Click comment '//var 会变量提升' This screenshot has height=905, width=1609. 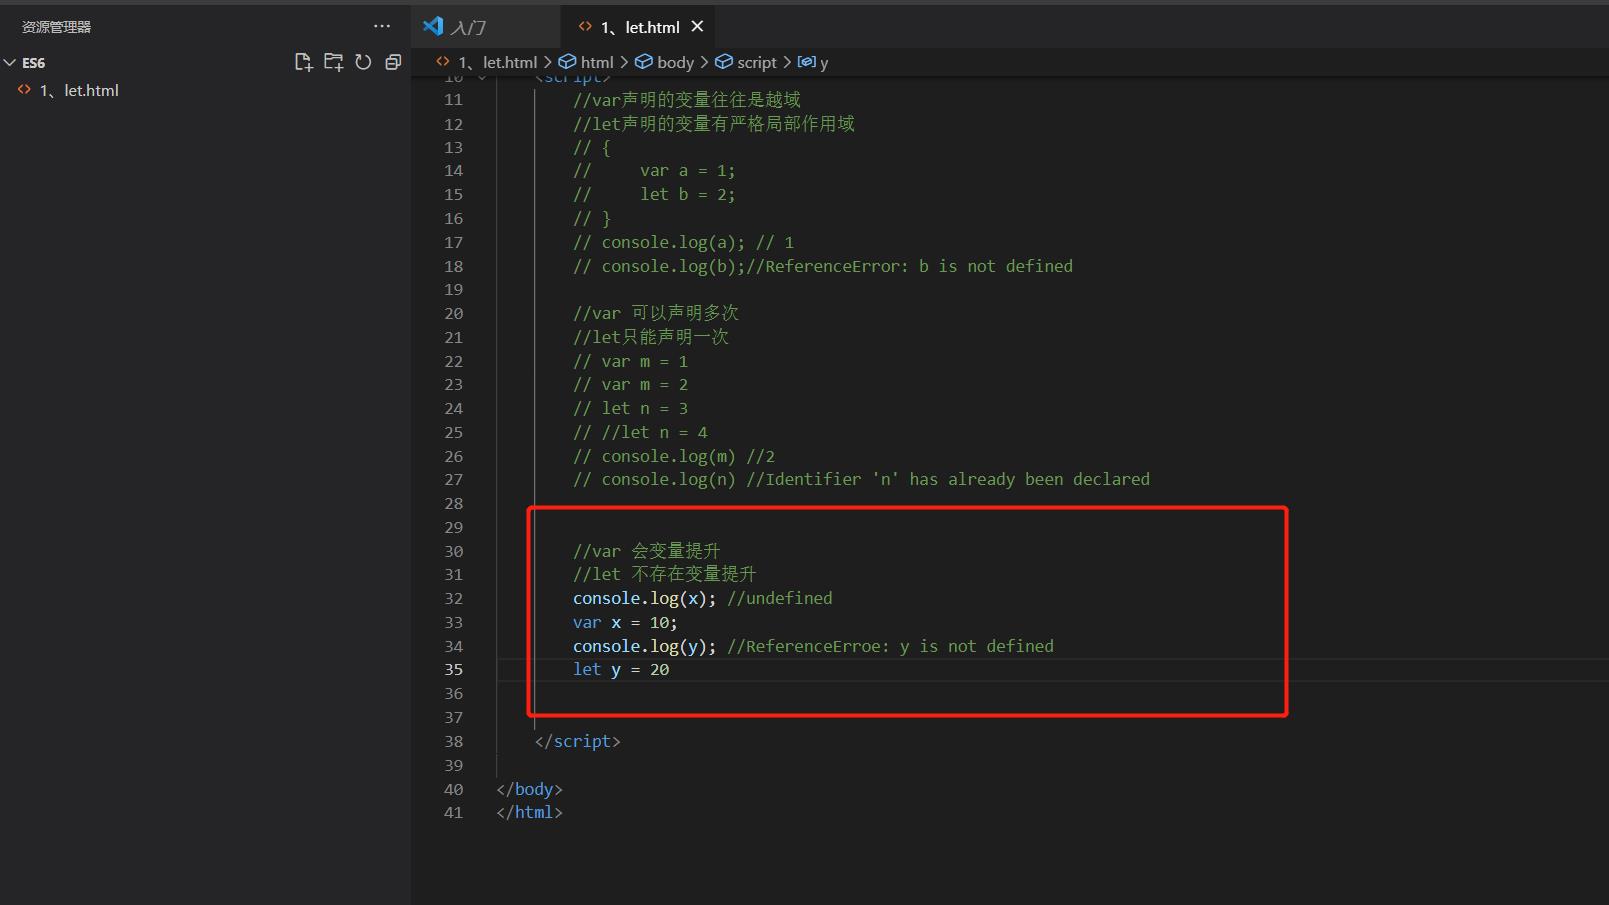(x=646, y=551)
